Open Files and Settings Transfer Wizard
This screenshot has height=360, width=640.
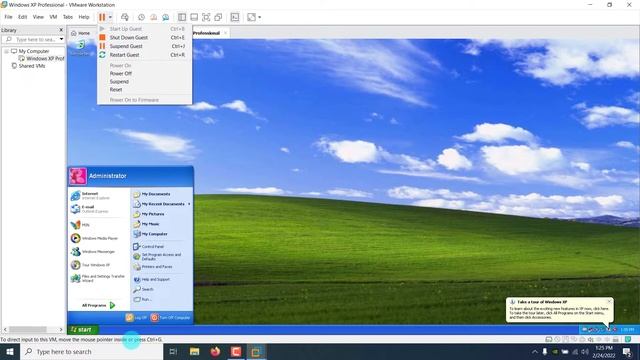point(99,279)
